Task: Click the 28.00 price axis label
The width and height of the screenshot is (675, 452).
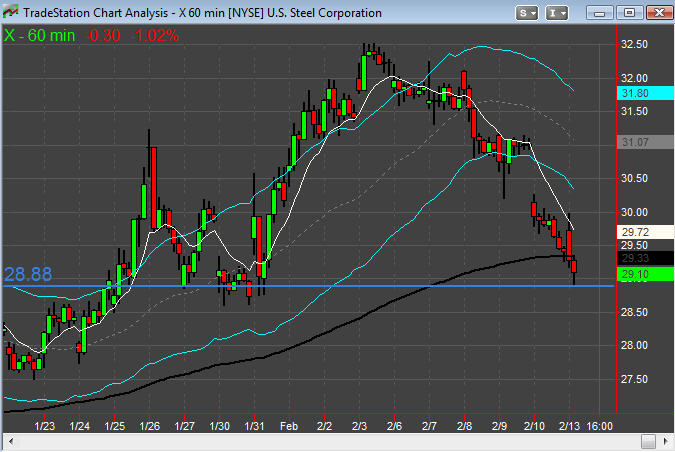Action: point(634,345)
